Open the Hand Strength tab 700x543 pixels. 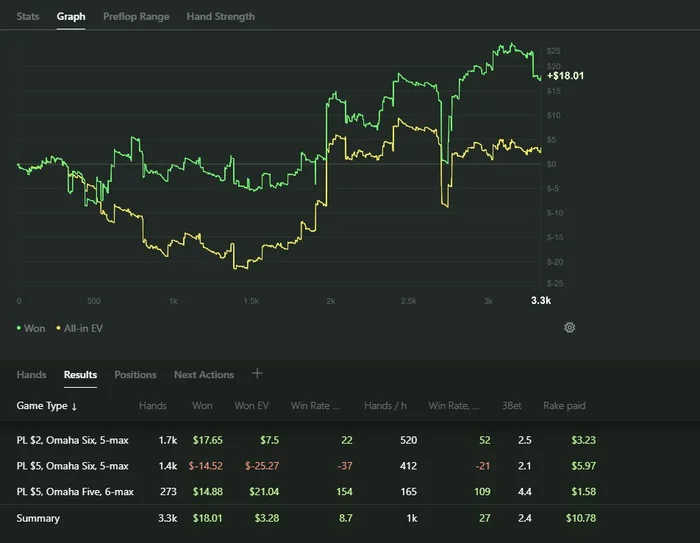point(221,17)
